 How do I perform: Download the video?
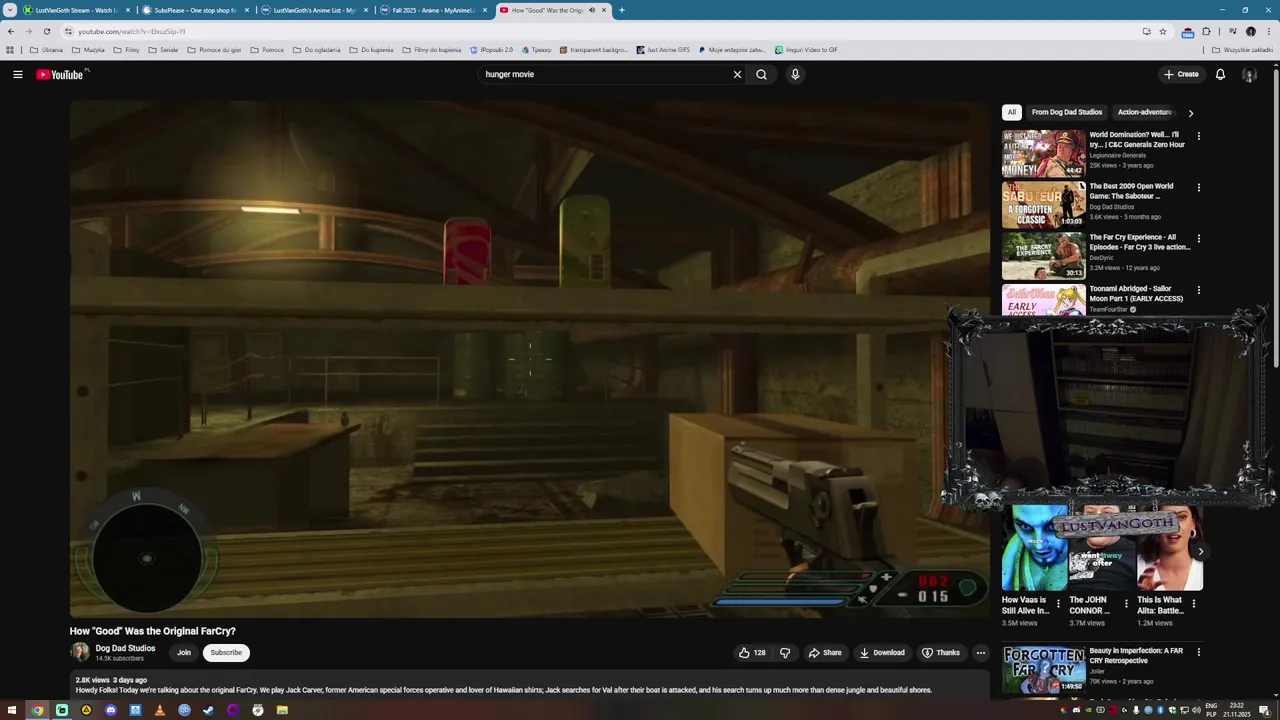pyautogui.click(x=882, y=652)
